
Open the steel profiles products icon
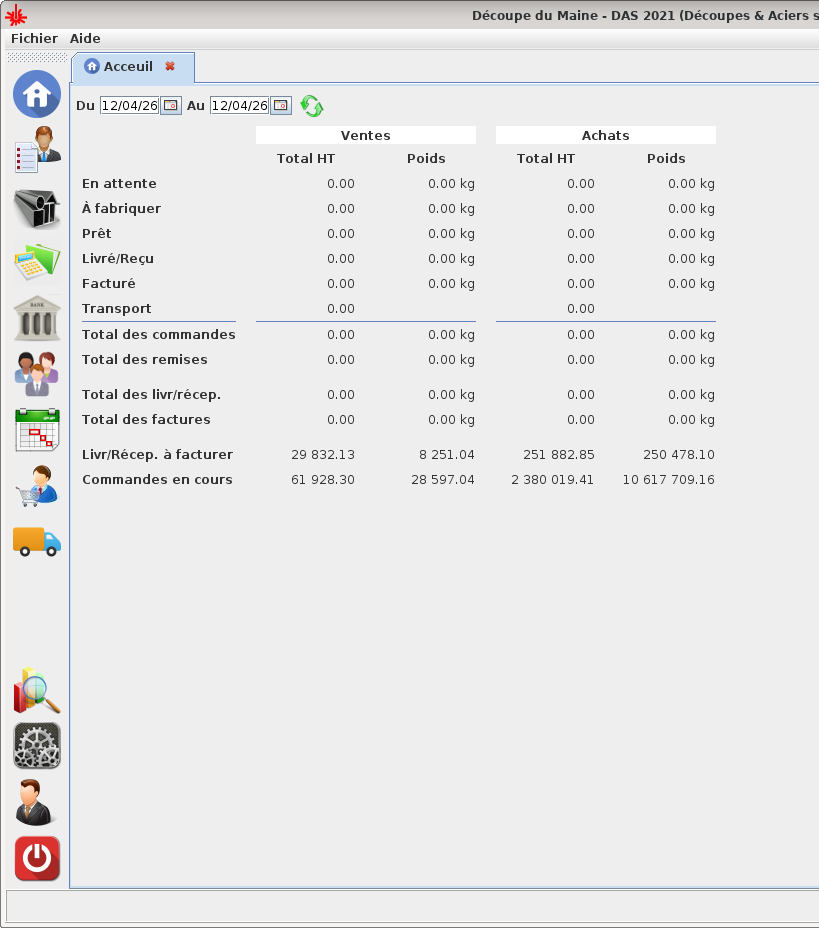point(37,208)
